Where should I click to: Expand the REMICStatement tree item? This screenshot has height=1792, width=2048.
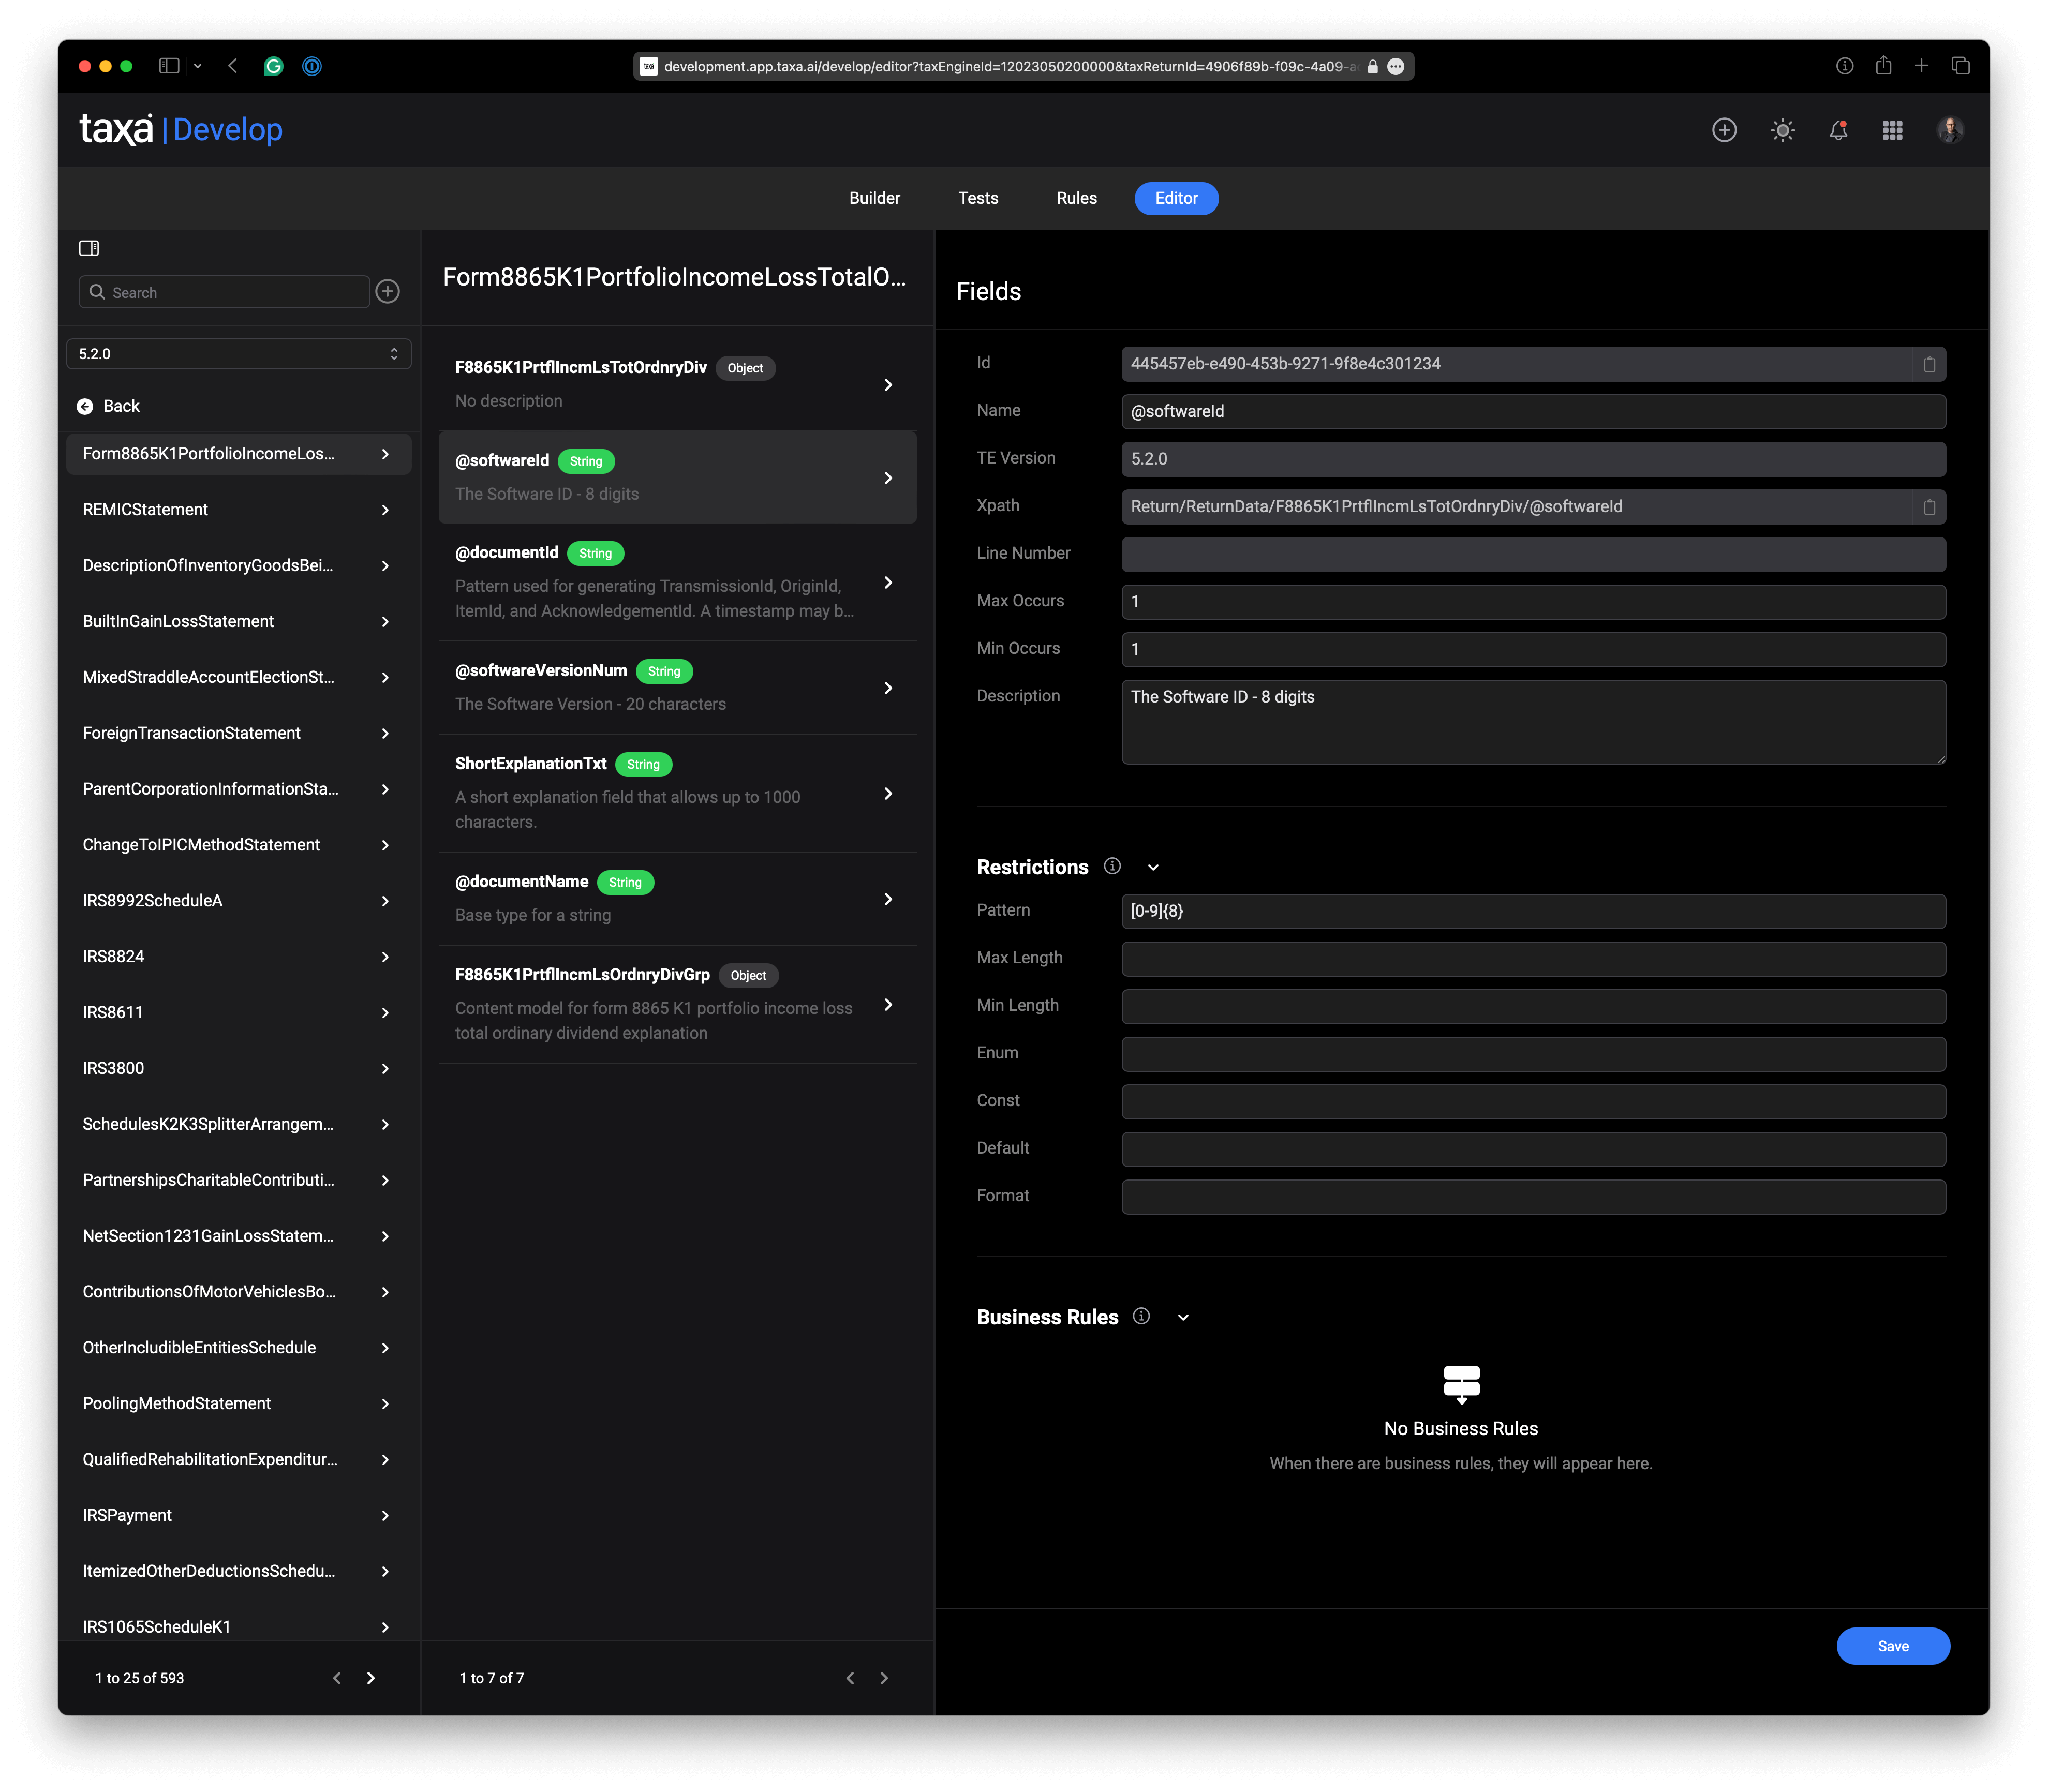point(385,510)
